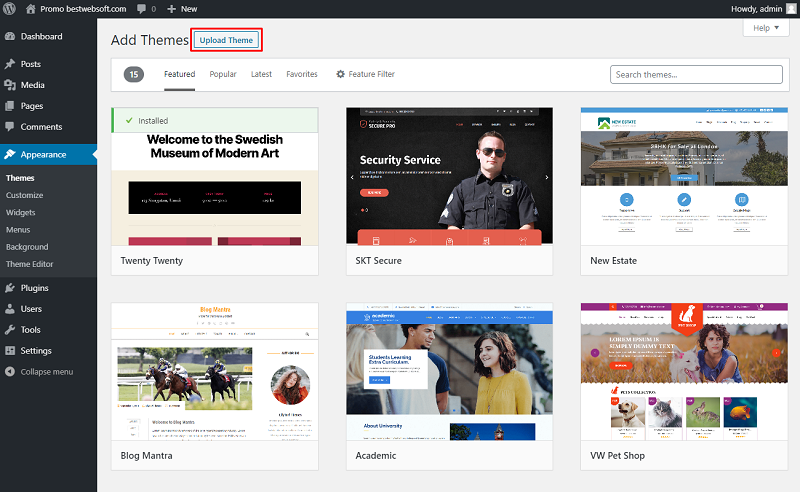Image resolution: width=800 pixels, height=492 pixels.
Task: Switch to the Popular tab
Action: pyautogui.click(x=223, y=74)
